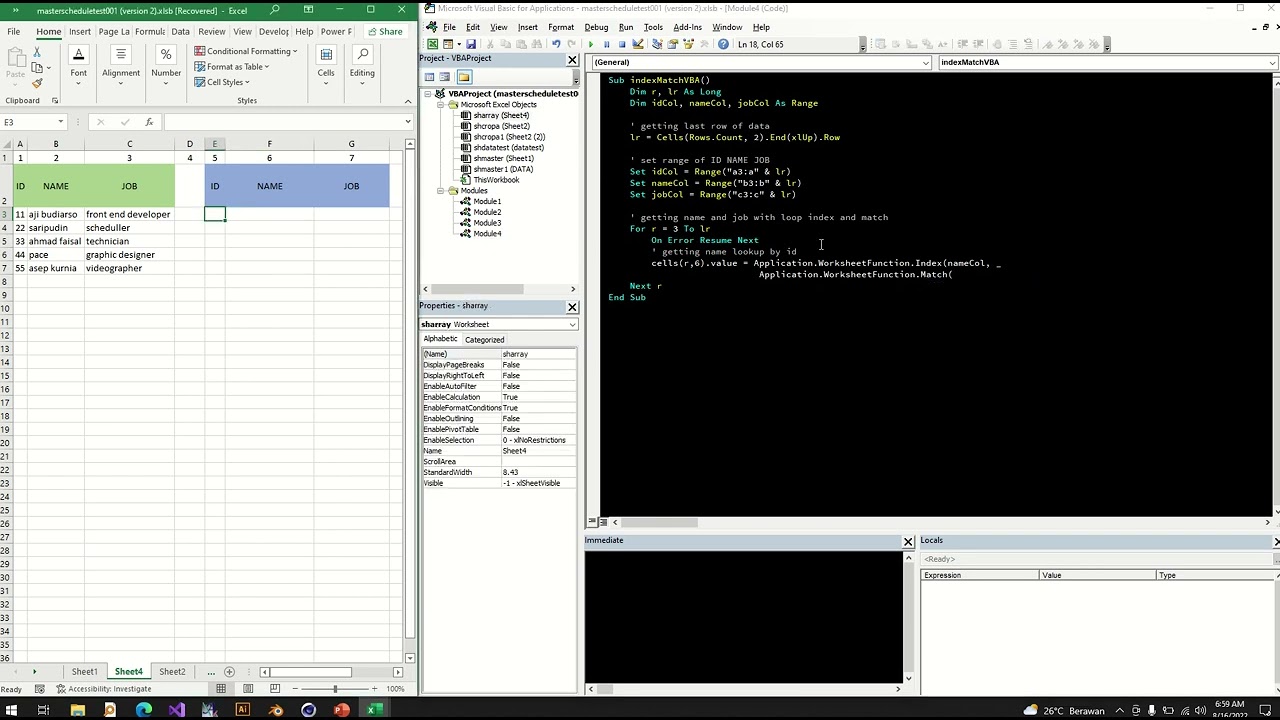This screenshot has width=1280, height=720.
Task: Open PowerPoint from the taskbar
Action: point(341,710)
